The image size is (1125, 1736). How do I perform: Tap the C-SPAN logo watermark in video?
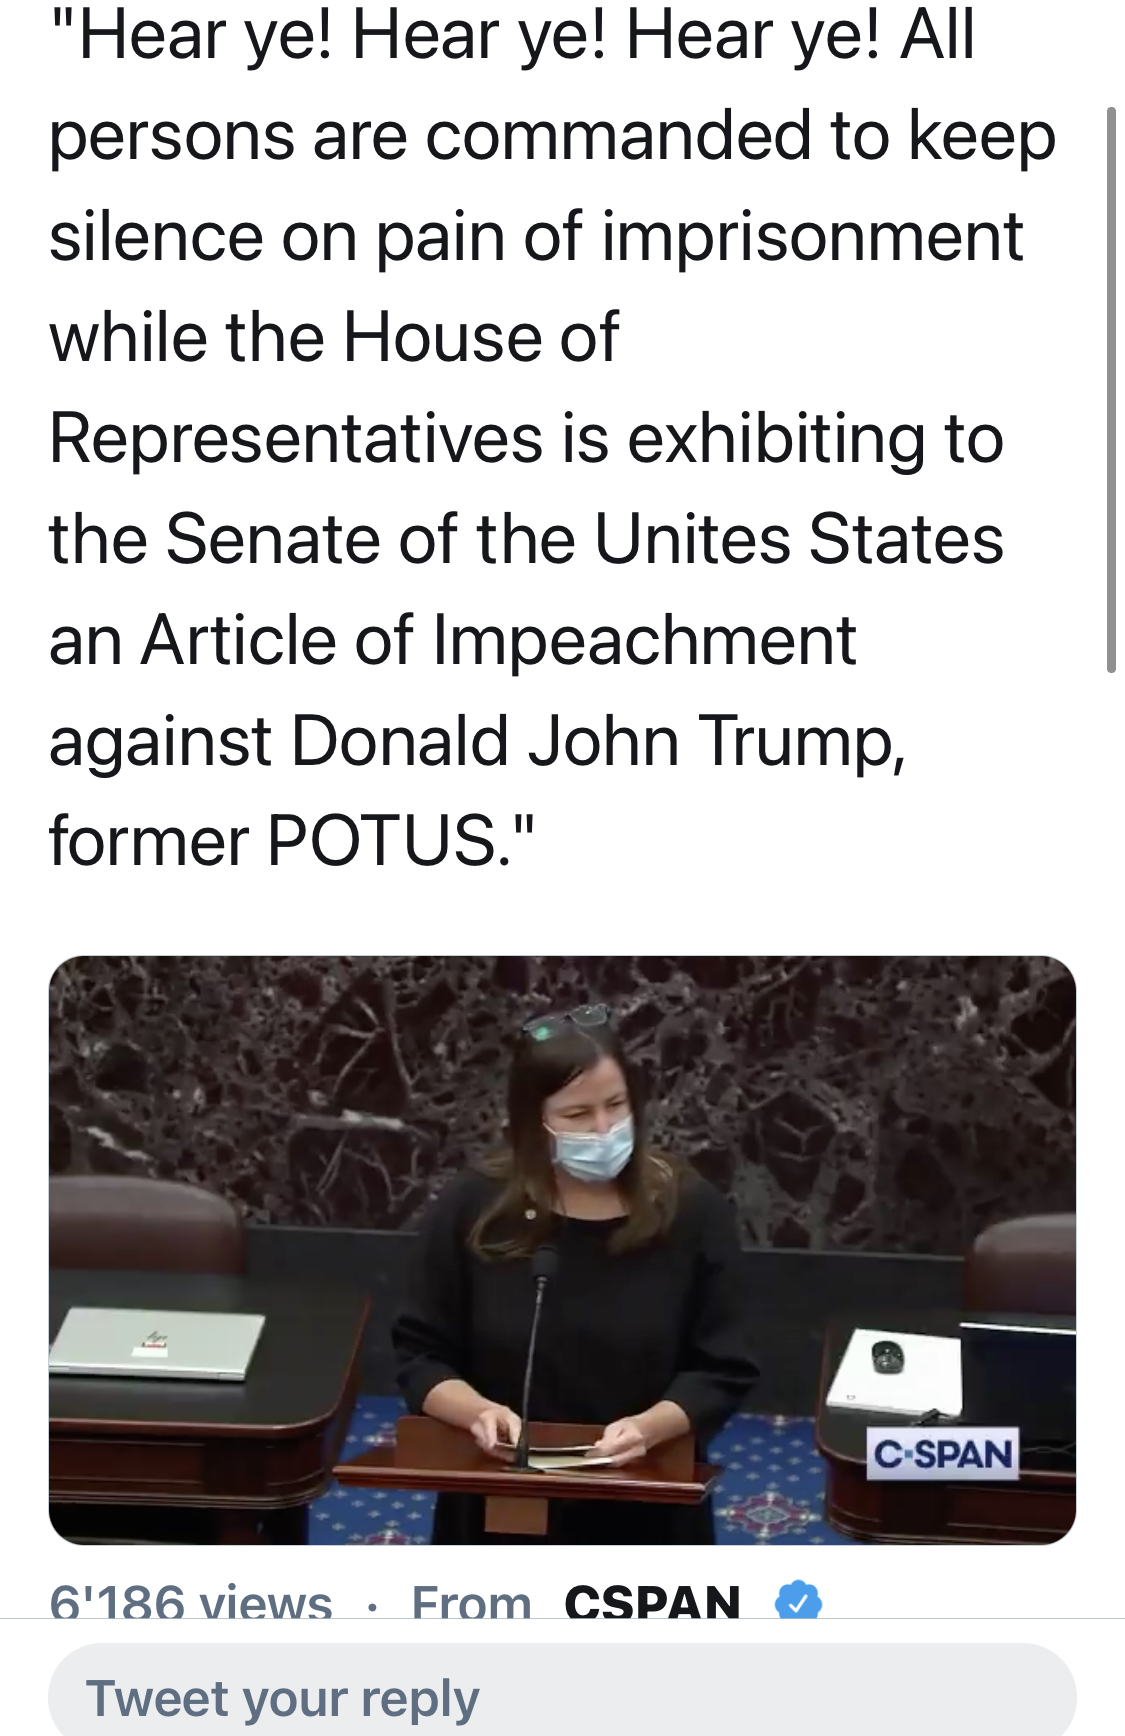(942, 1454)
